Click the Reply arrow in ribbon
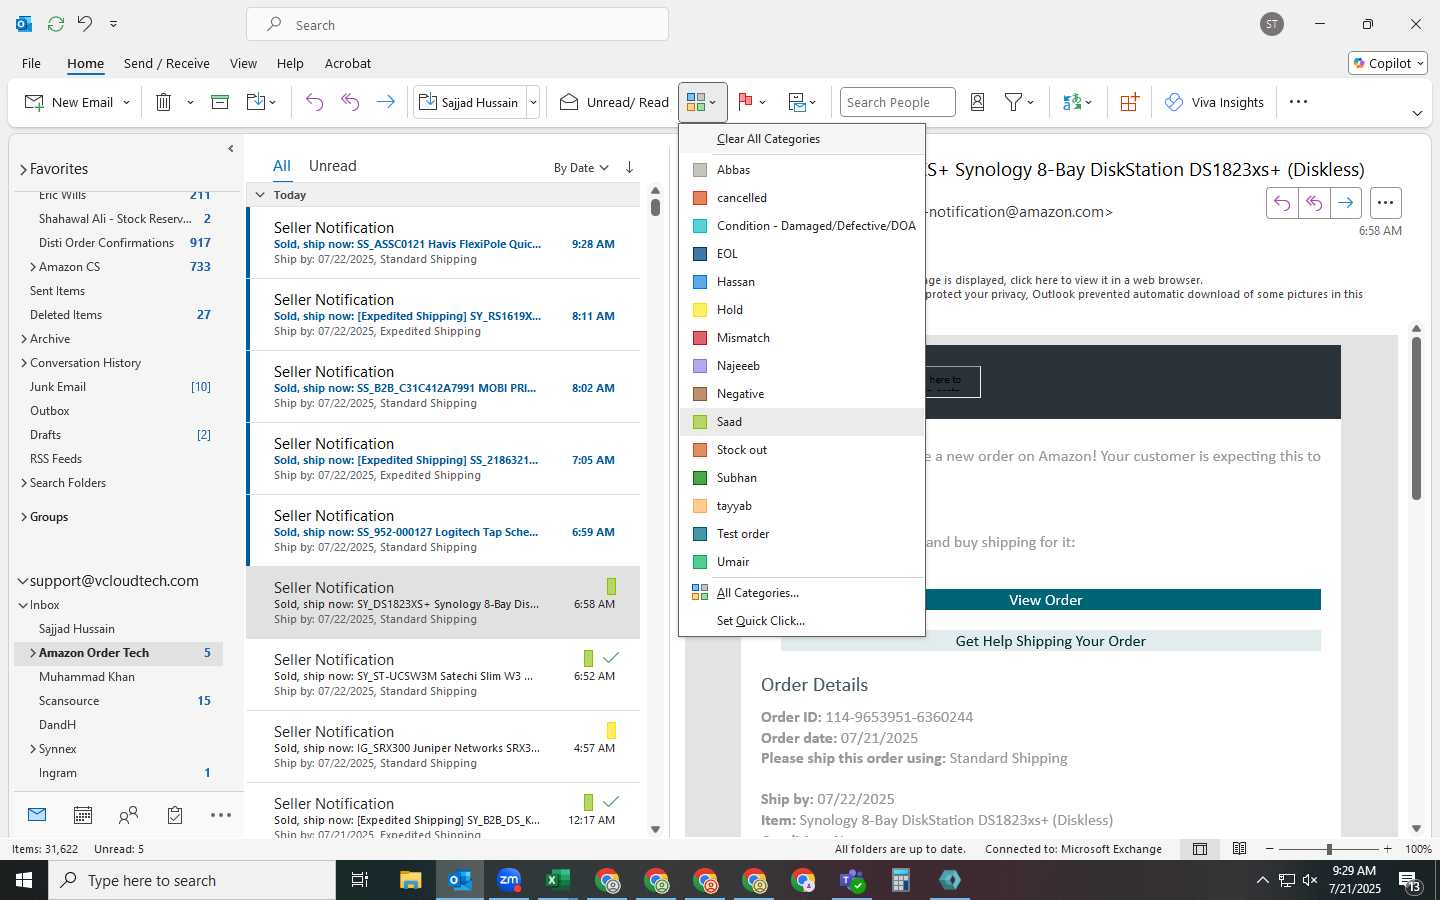The width and height of the screenshot is (1440, 900). (314, 102)
